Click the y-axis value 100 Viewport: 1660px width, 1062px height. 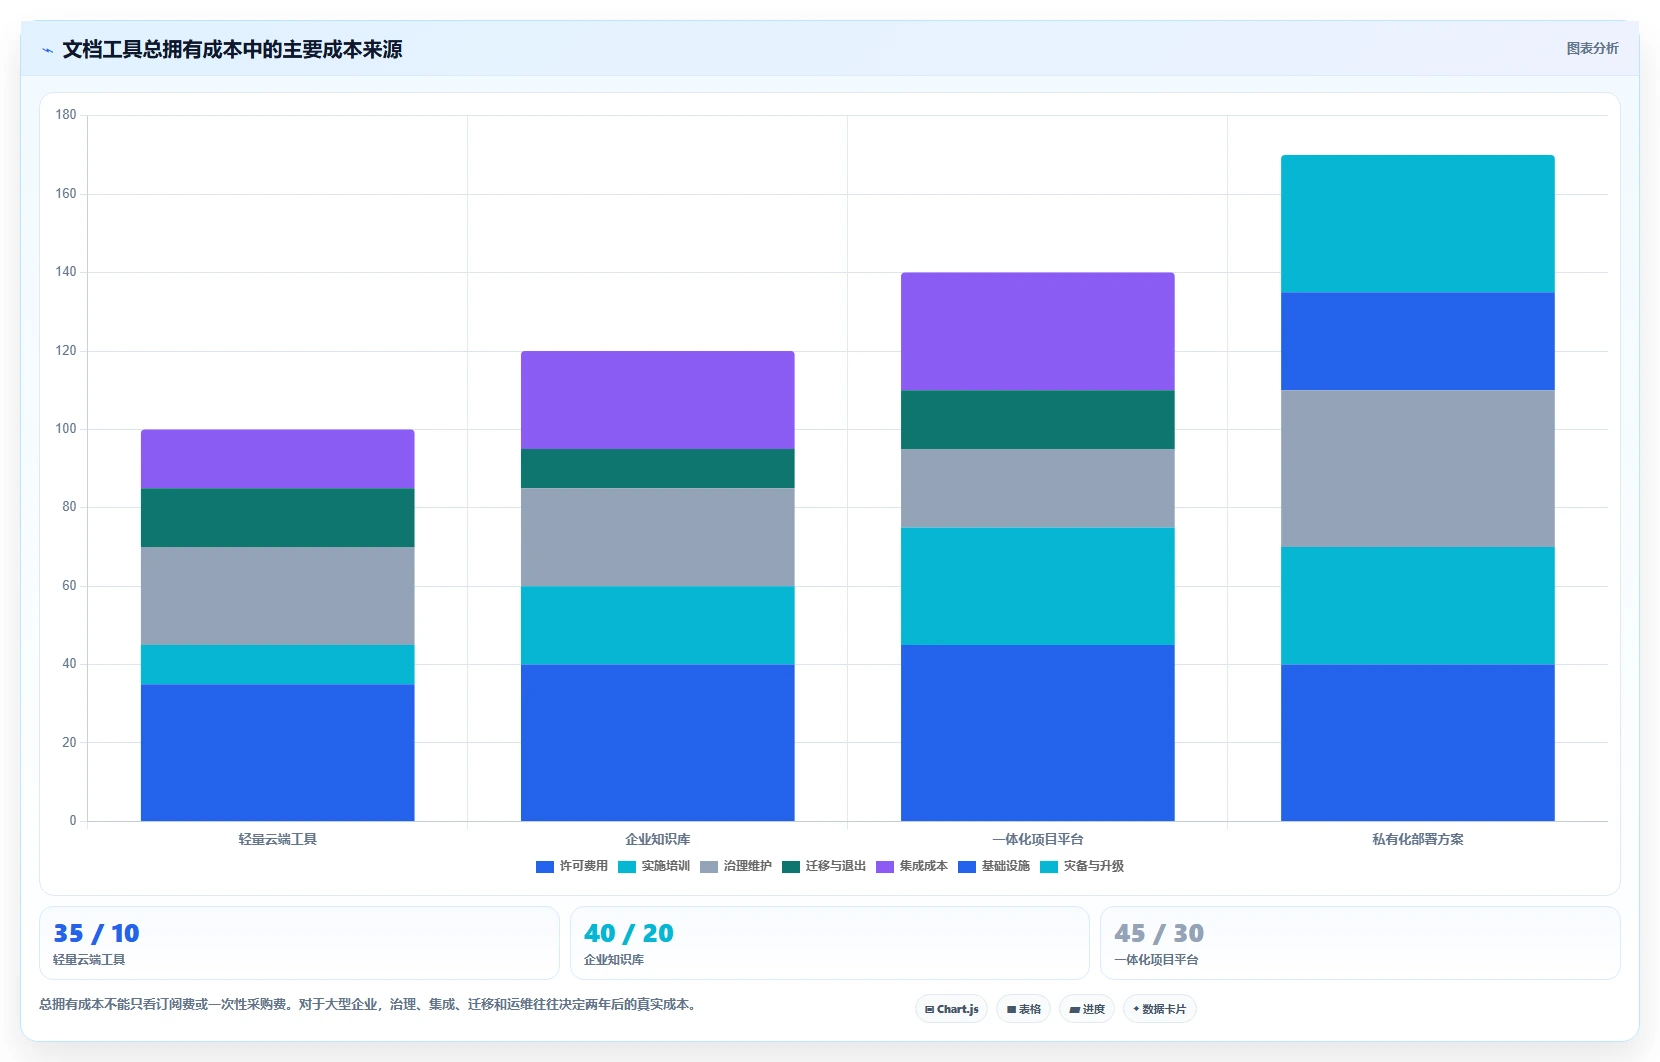(66, 429)
